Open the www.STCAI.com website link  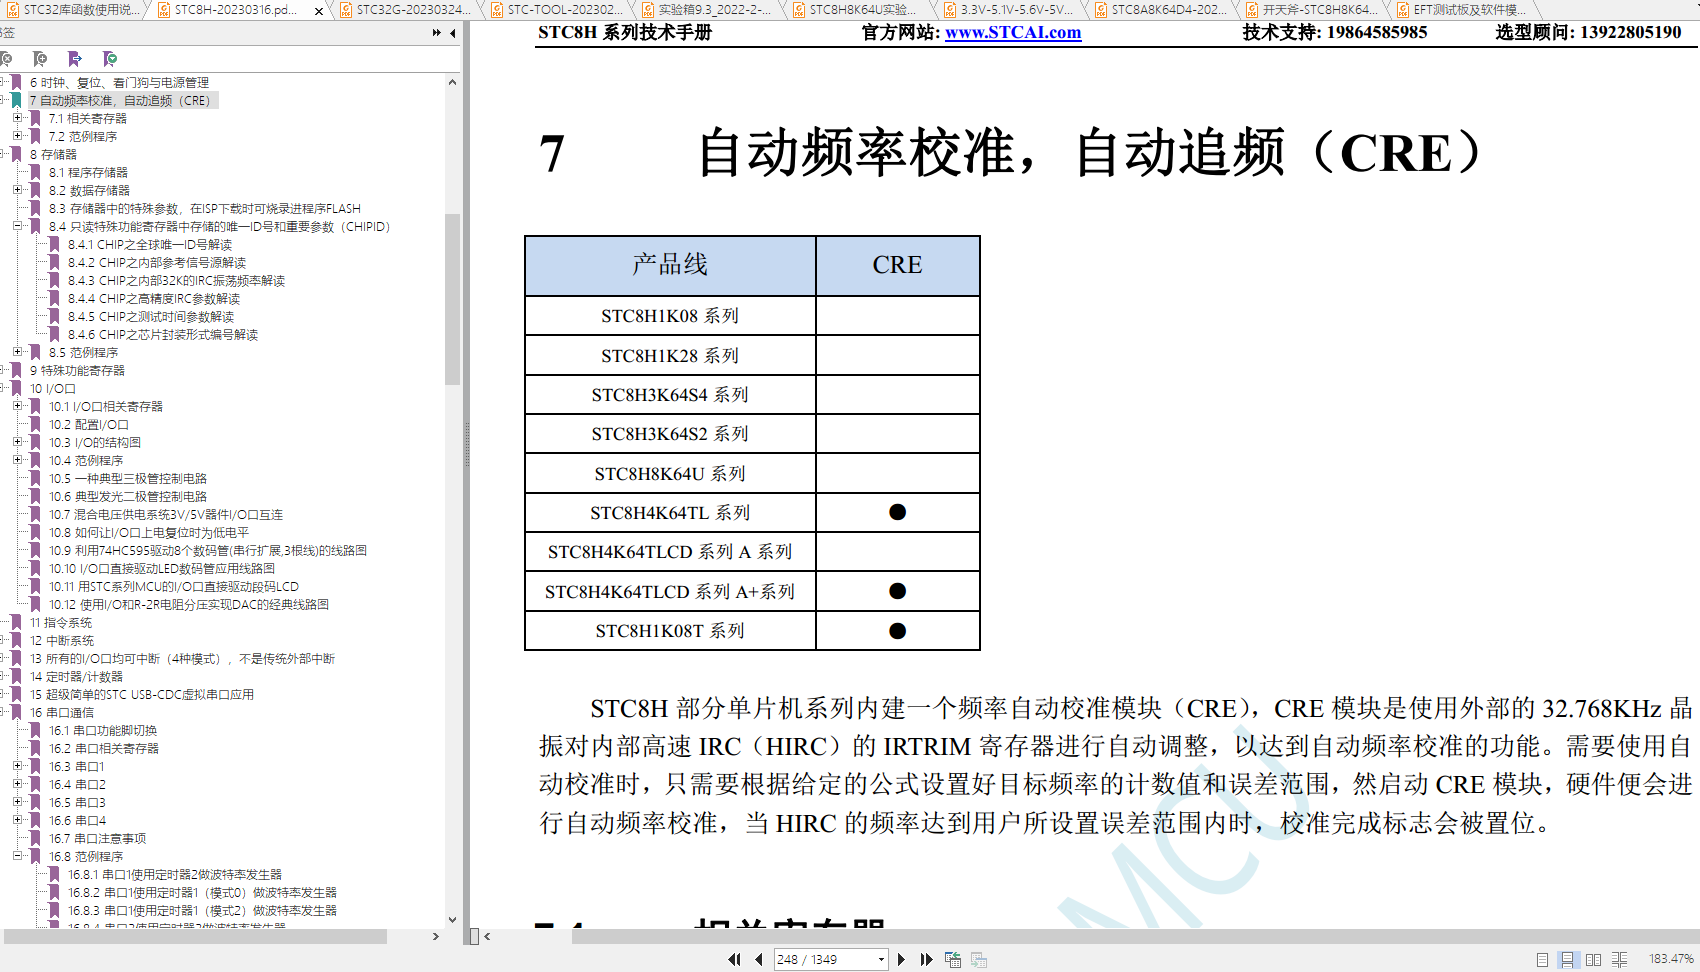click(x=1013, y=32)
